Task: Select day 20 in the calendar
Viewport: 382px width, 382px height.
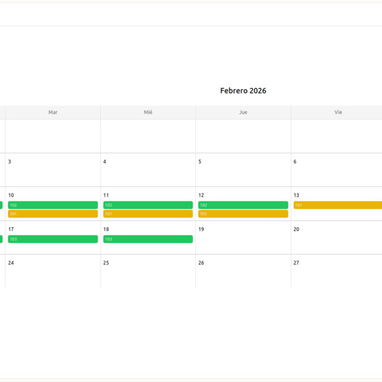Action: pyautogui.click(x=337, y=238)
